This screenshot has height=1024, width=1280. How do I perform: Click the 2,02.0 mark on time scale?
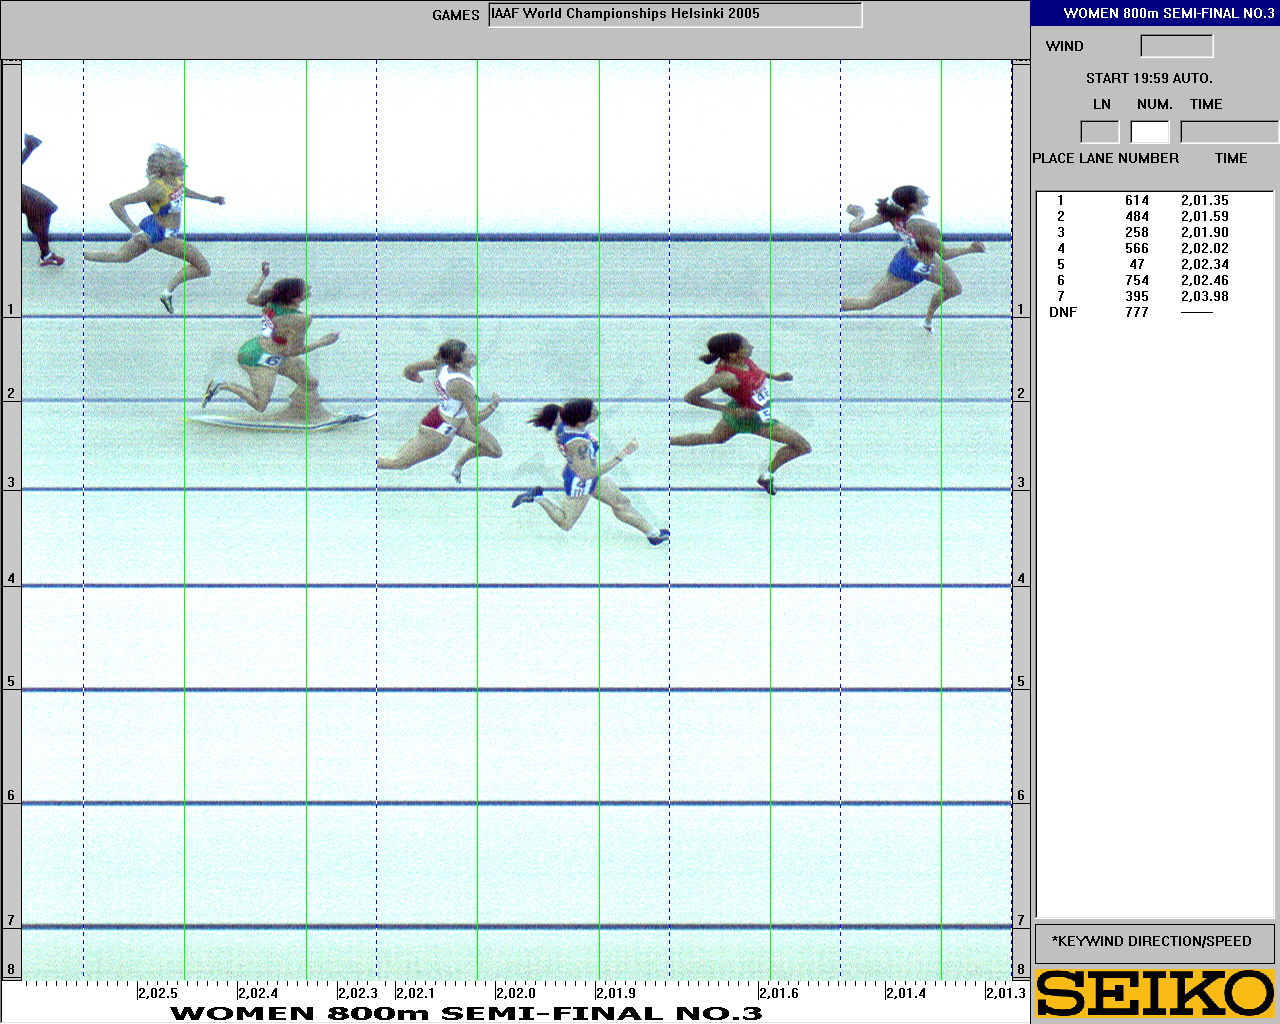coord(515,993)
